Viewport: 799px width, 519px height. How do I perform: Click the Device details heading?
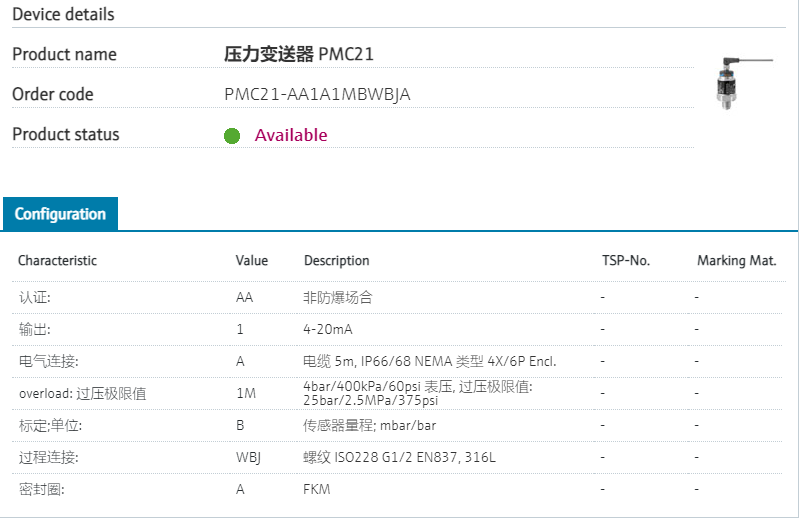63,14
